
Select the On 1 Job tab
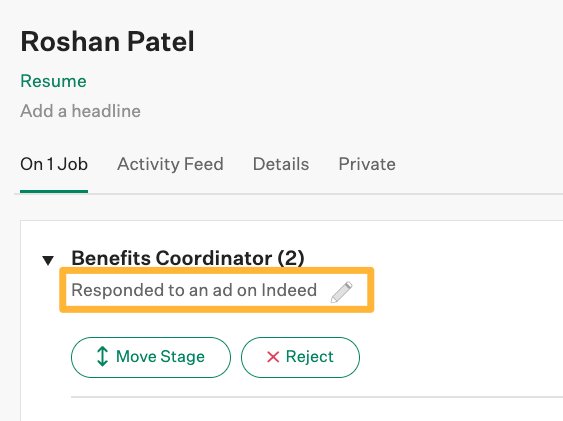point(54,164)
